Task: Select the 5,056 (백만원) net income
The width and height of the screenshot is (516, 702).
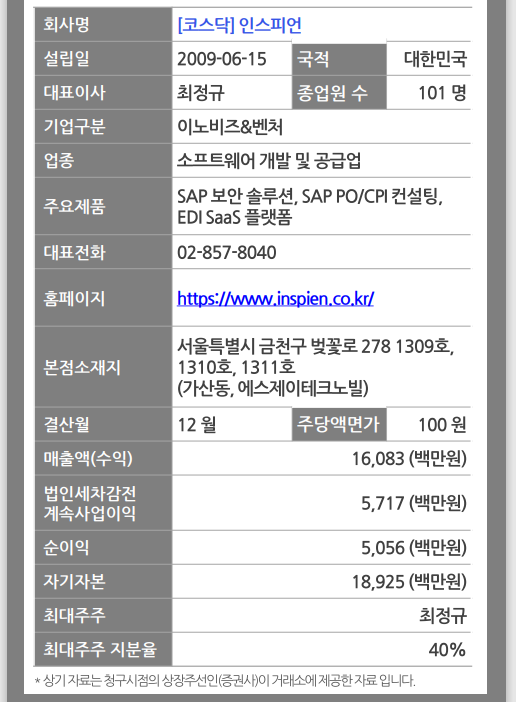Action: pyautogui.click(x=414, y=548)
